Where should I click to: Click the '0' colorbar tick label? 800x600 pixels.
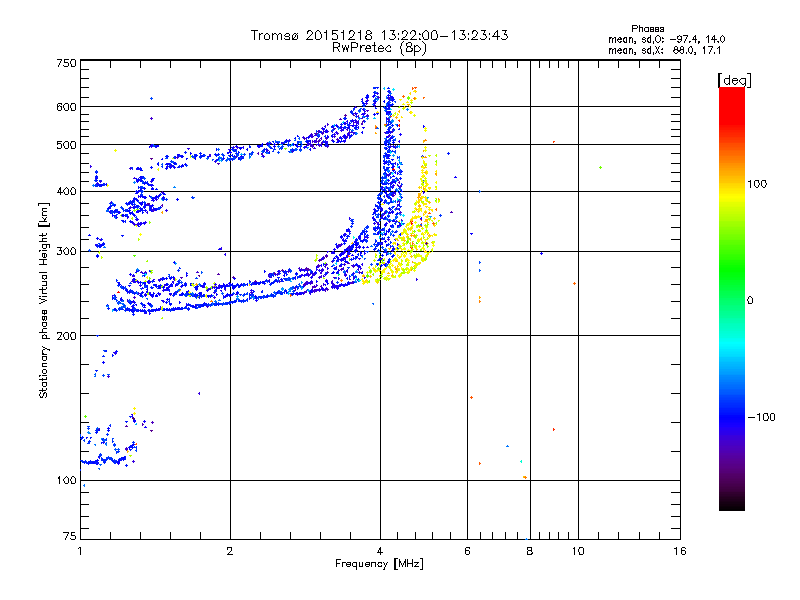click(x=750, y=301)
